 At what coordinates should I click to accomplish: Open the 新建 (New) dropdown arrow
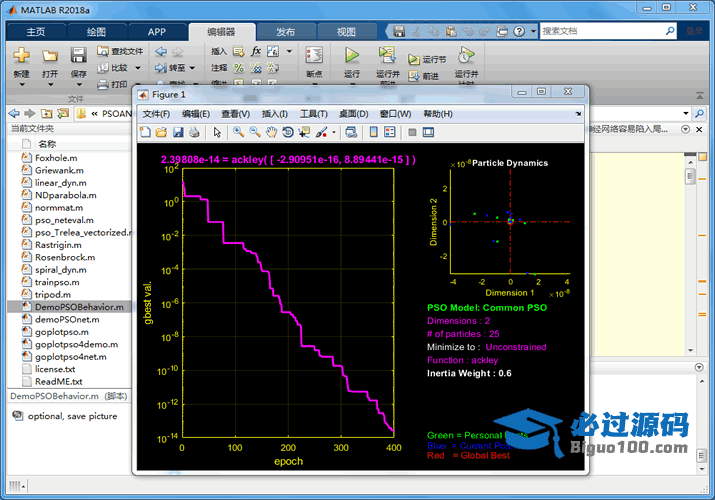click(x=21, y=85)
